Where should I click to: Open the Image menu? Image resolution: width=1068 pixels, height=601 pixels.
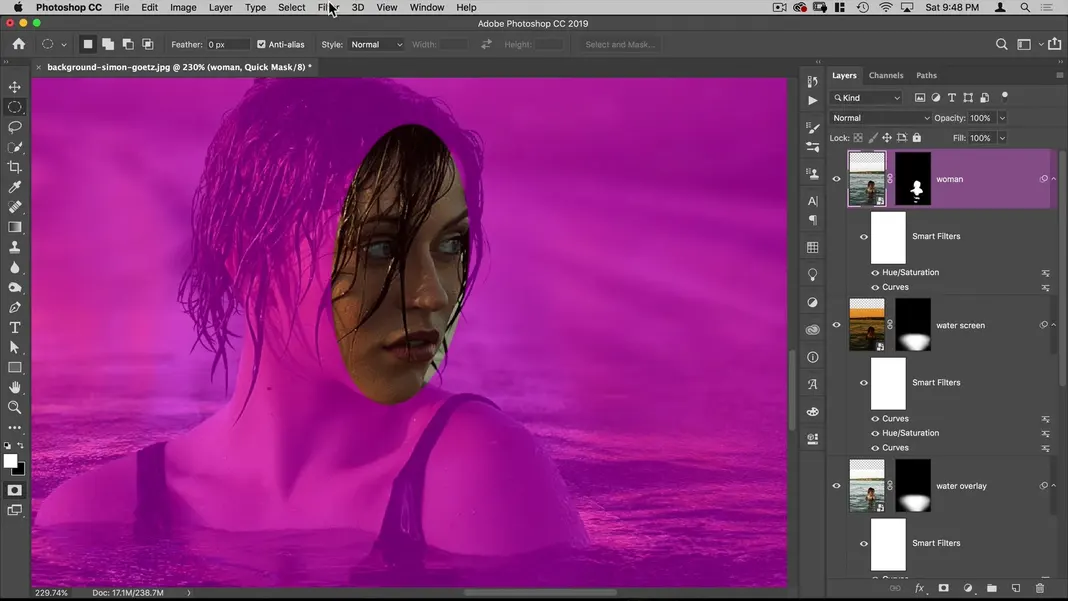[183, 7]
